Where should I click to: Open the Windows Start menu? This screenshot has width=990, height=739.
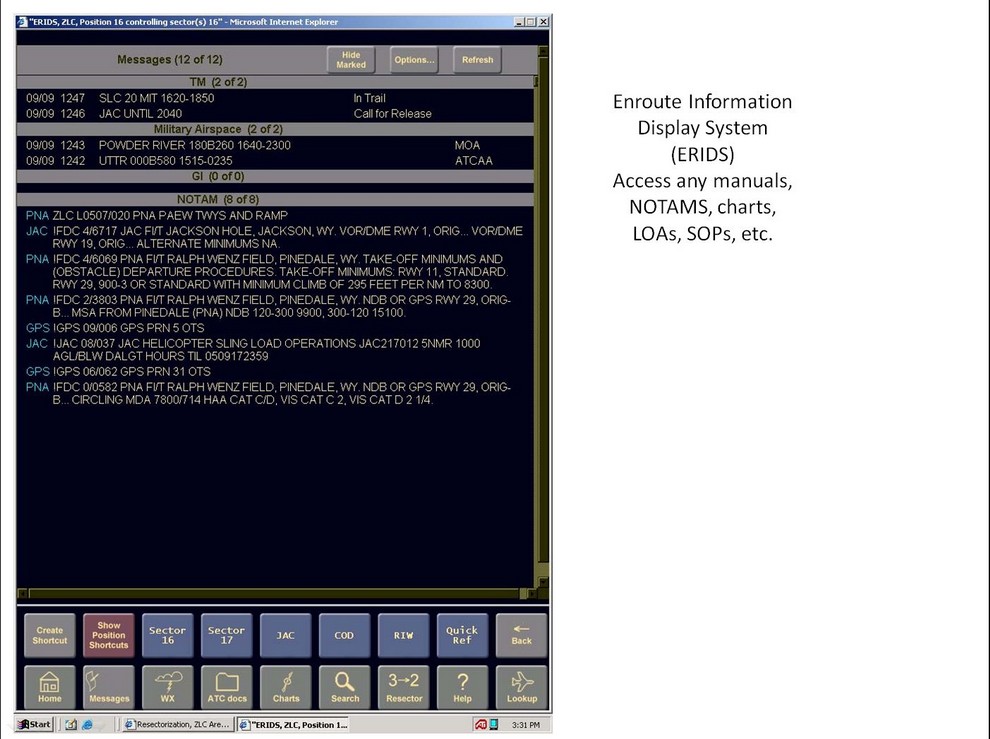tap(35, 724)
